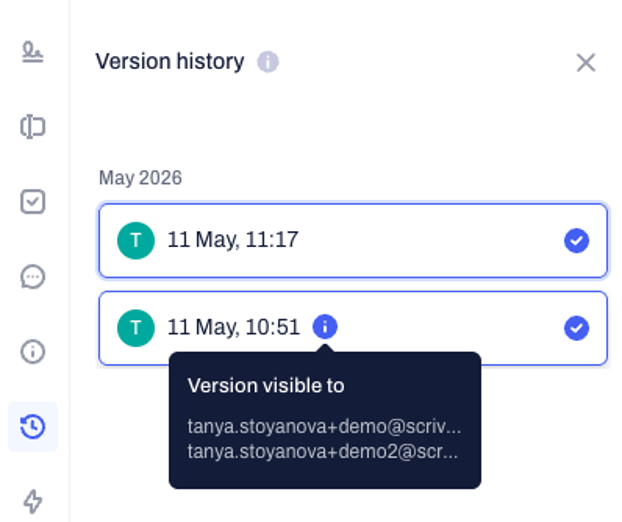
Task: Open the signature icon in sidebar
Action: point(33,52)
